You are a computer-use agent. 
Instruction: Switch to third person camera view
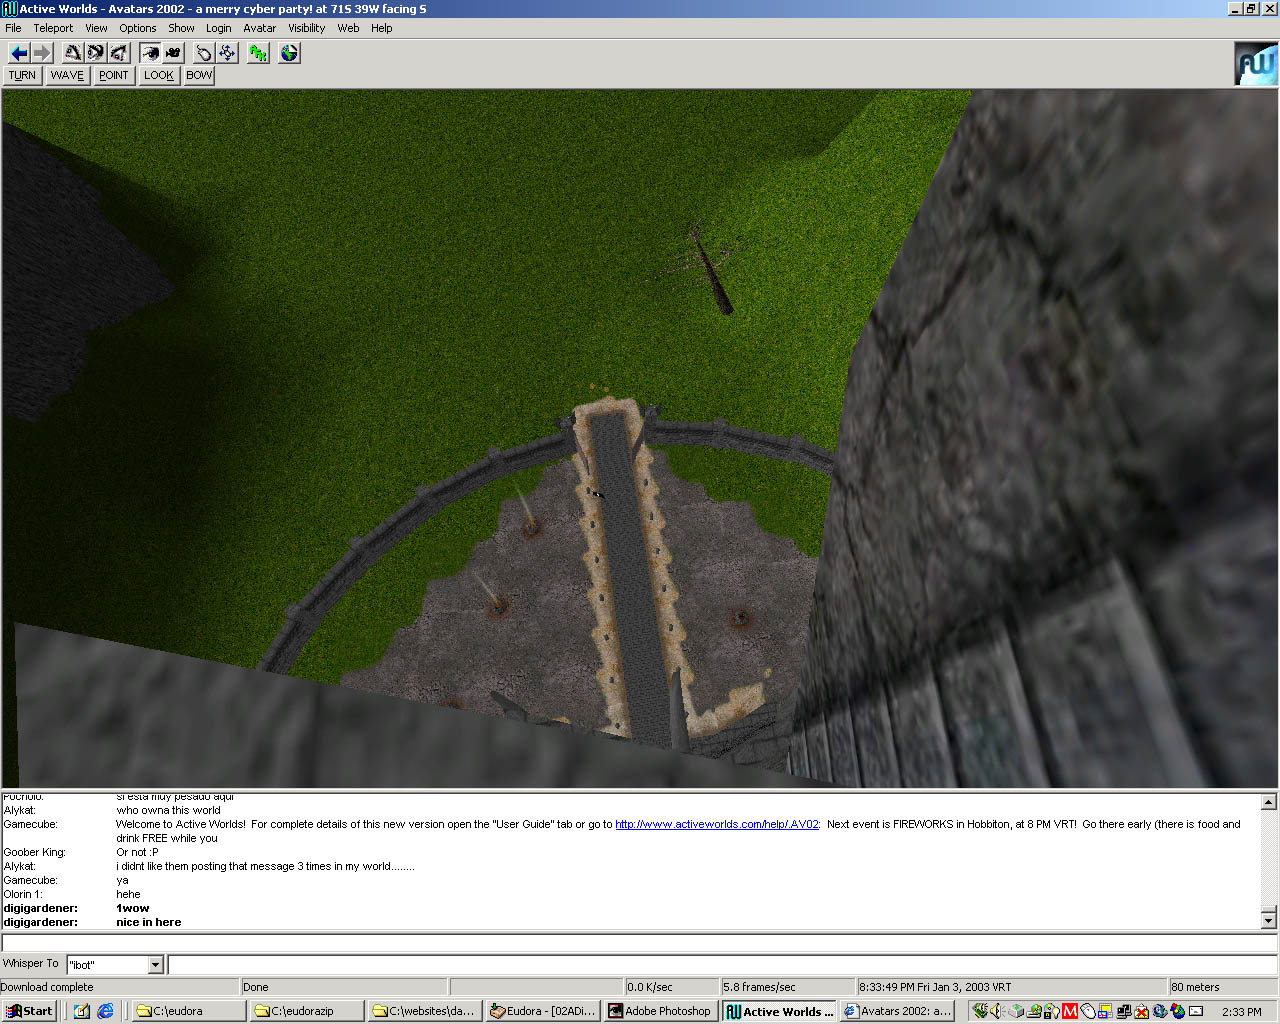point(173,53)
